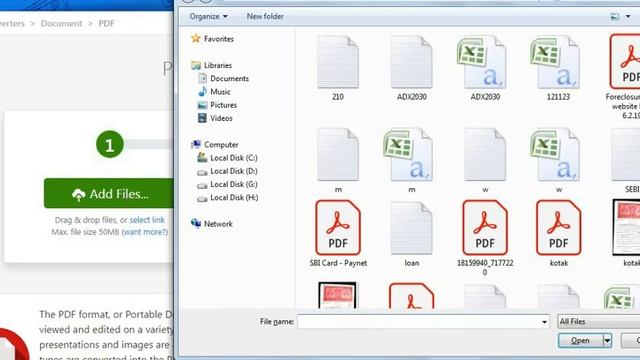The width and height of the screenshot is (640, 360).
Task: Select the blank ADX2030 document file
Action: pyautogui.click(x=411, y=68)
